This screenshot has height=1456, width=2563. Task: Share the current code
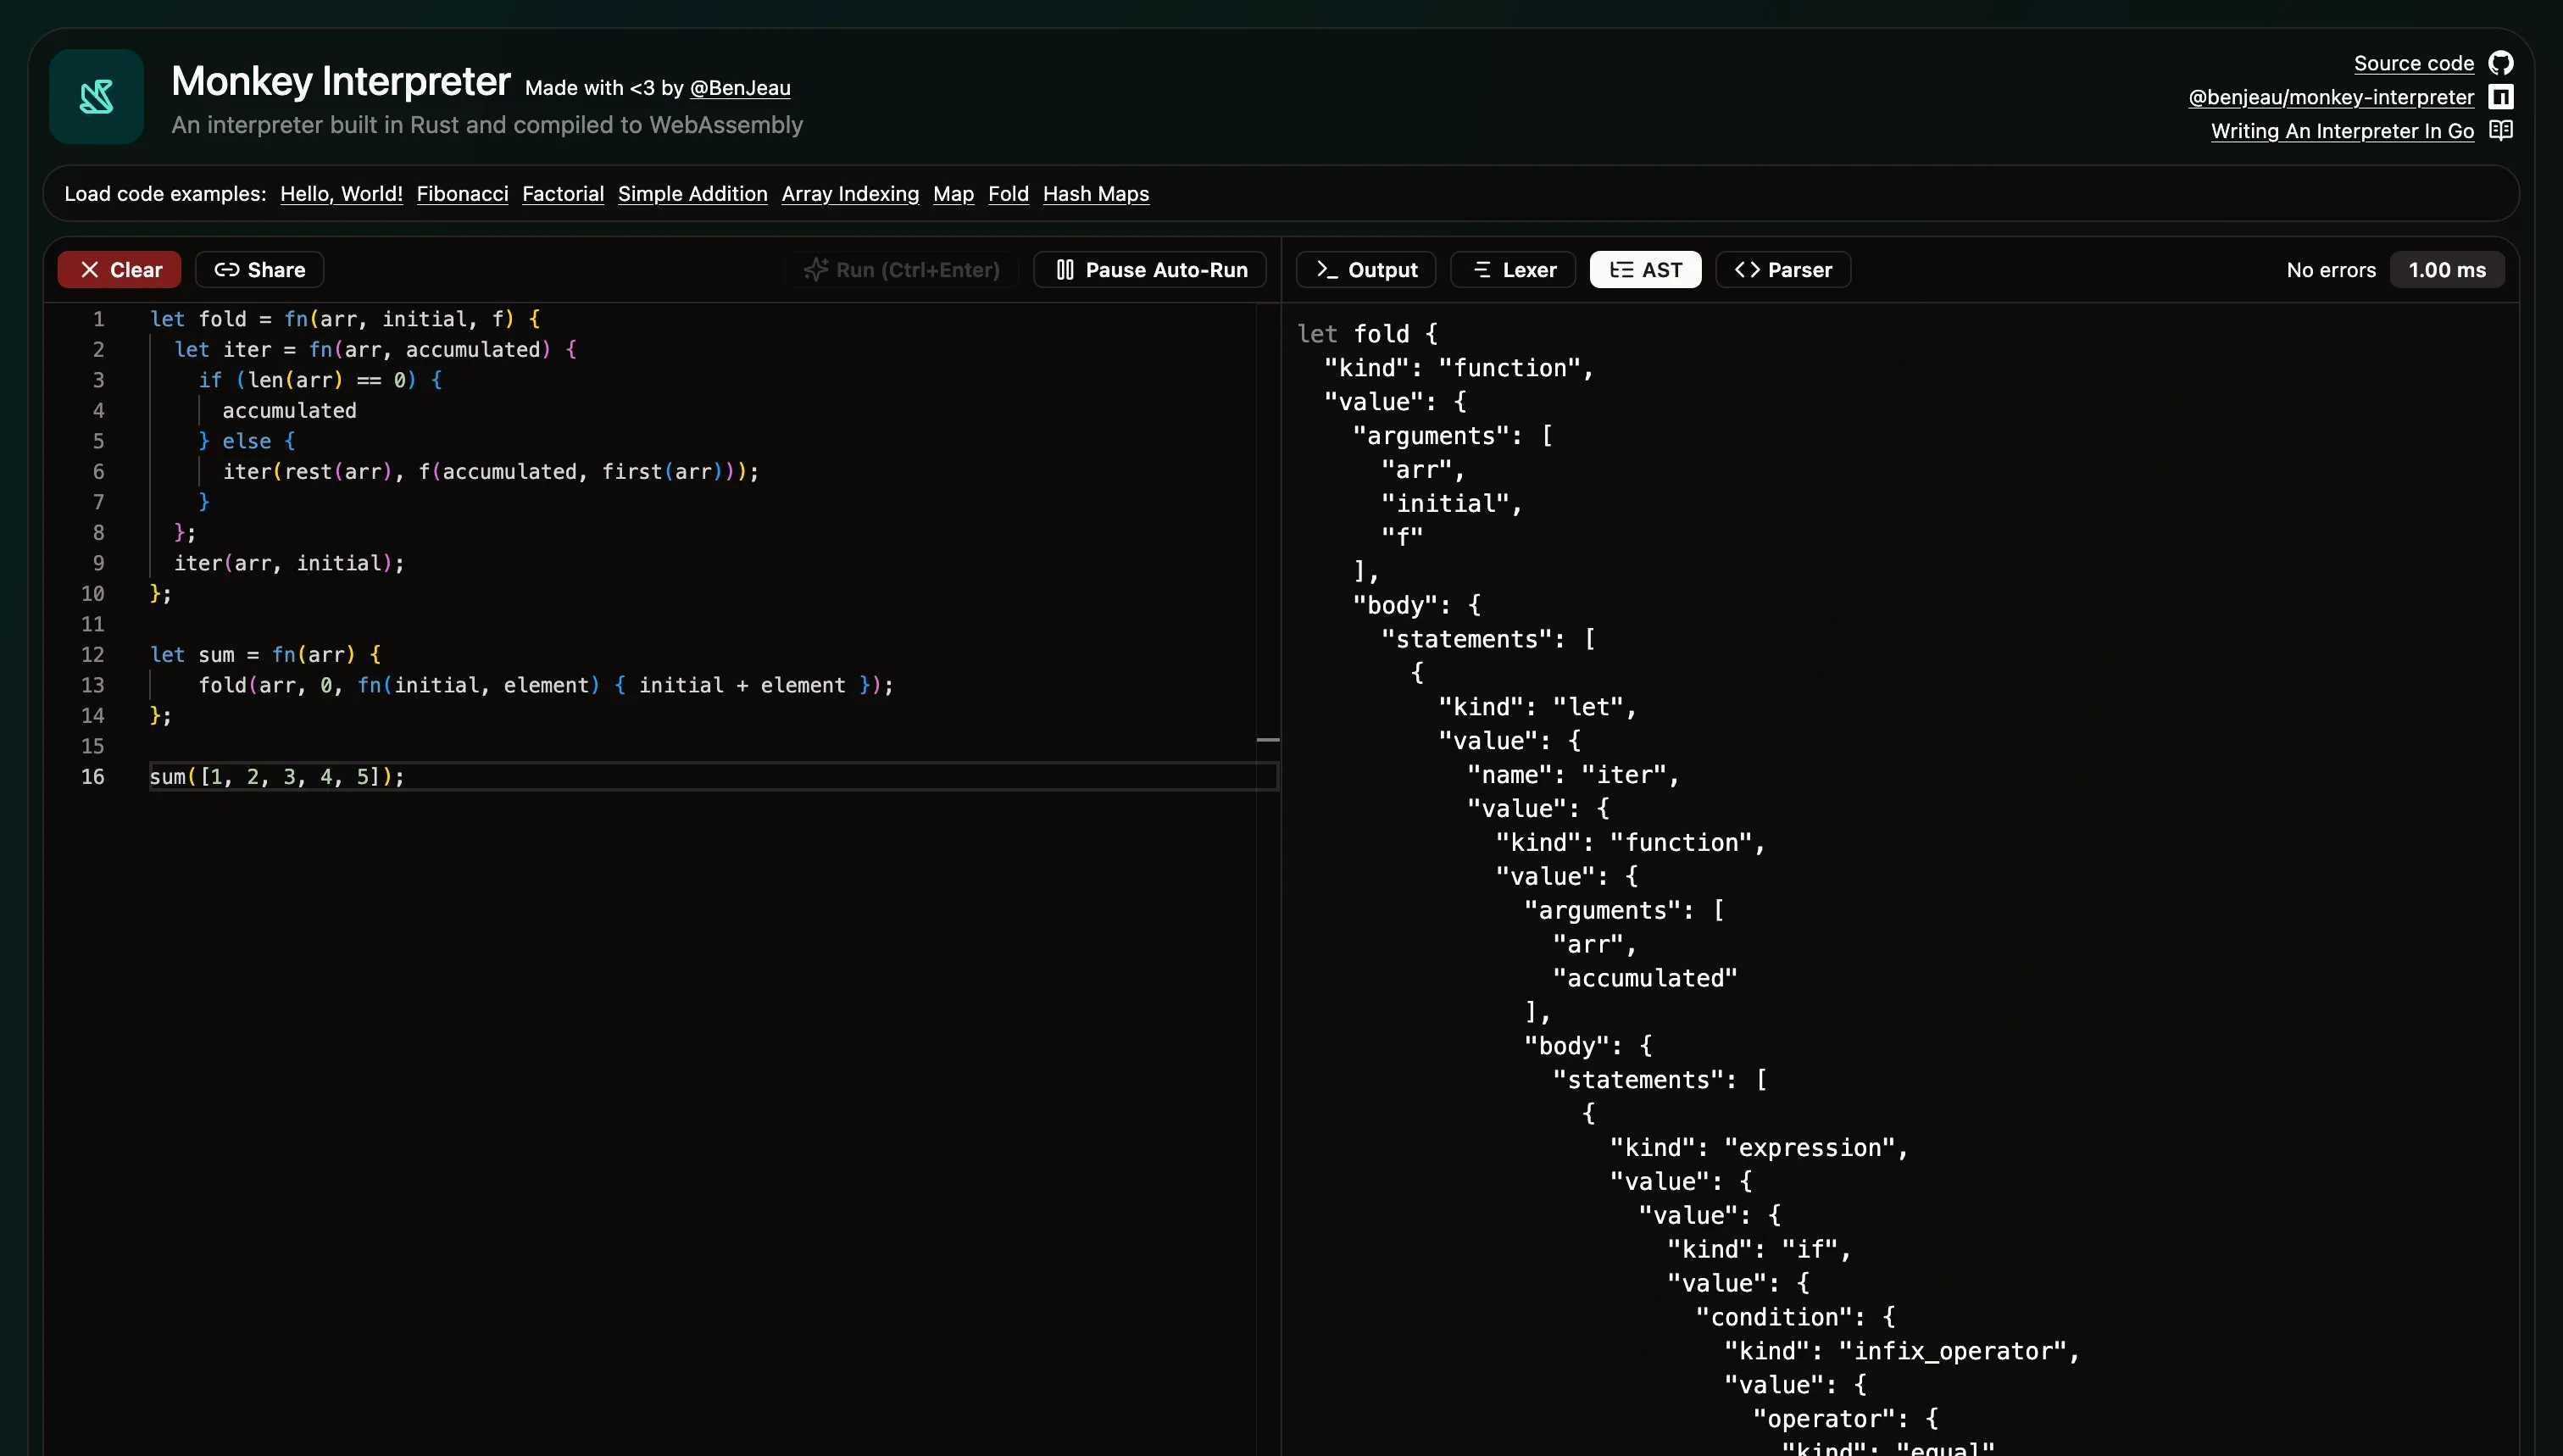pos(259,270)
